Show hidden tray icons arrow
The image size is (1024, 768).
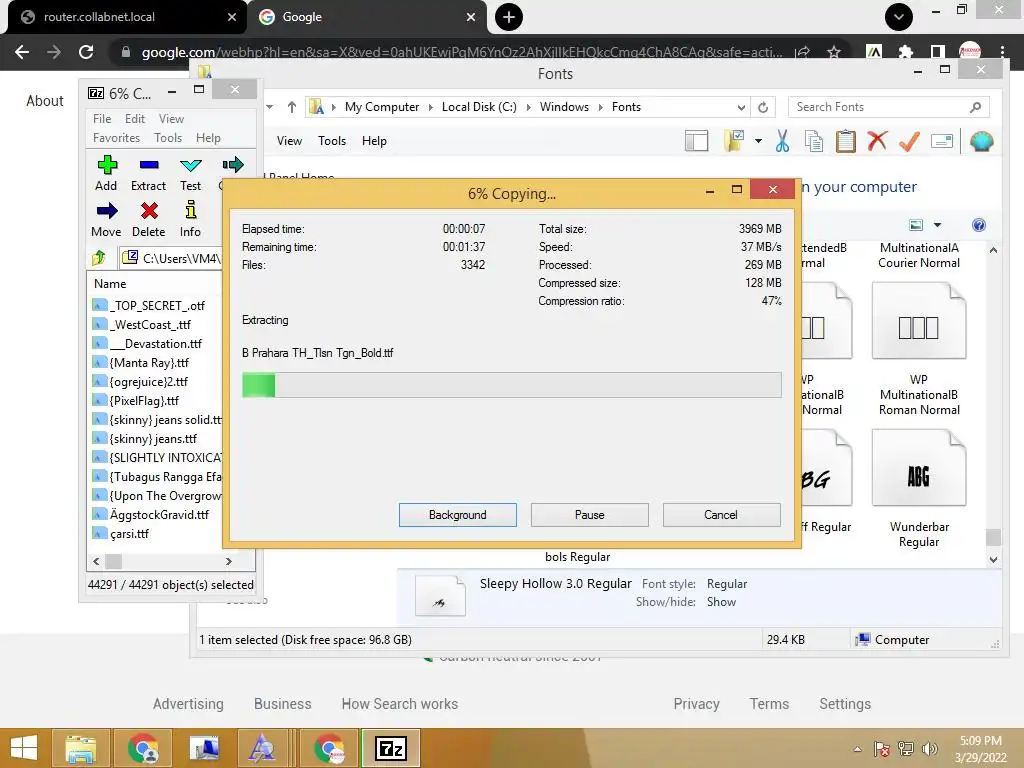(857, 749)
